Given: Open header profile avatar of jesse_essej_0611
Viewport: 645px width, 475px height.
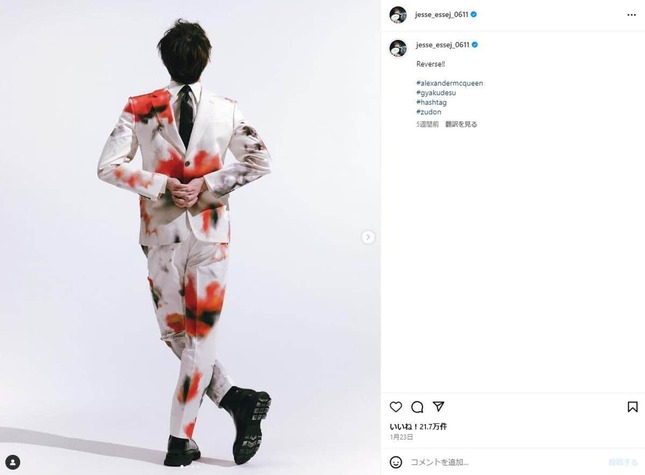Looking at the screenshot, I should pyautogui.click(x=398, y=15).
